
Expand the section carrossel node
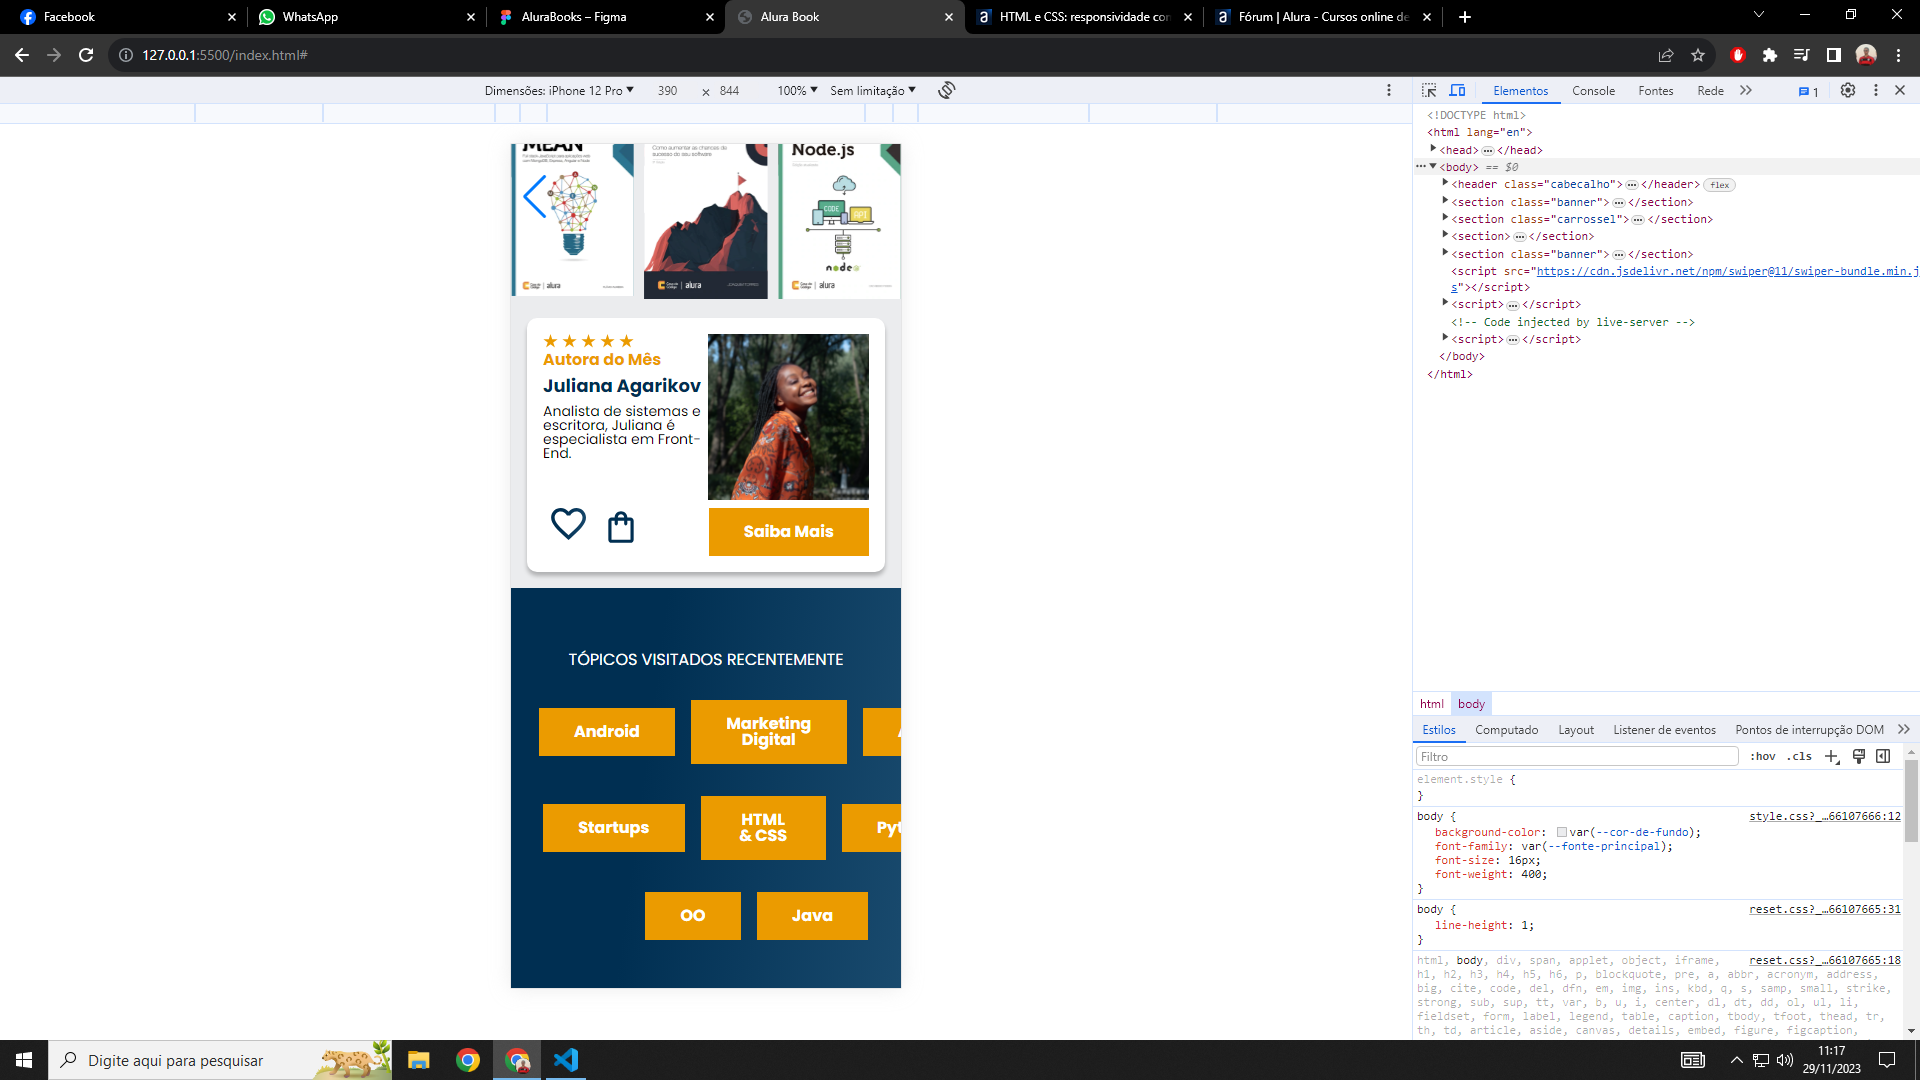coord(1445,217)
